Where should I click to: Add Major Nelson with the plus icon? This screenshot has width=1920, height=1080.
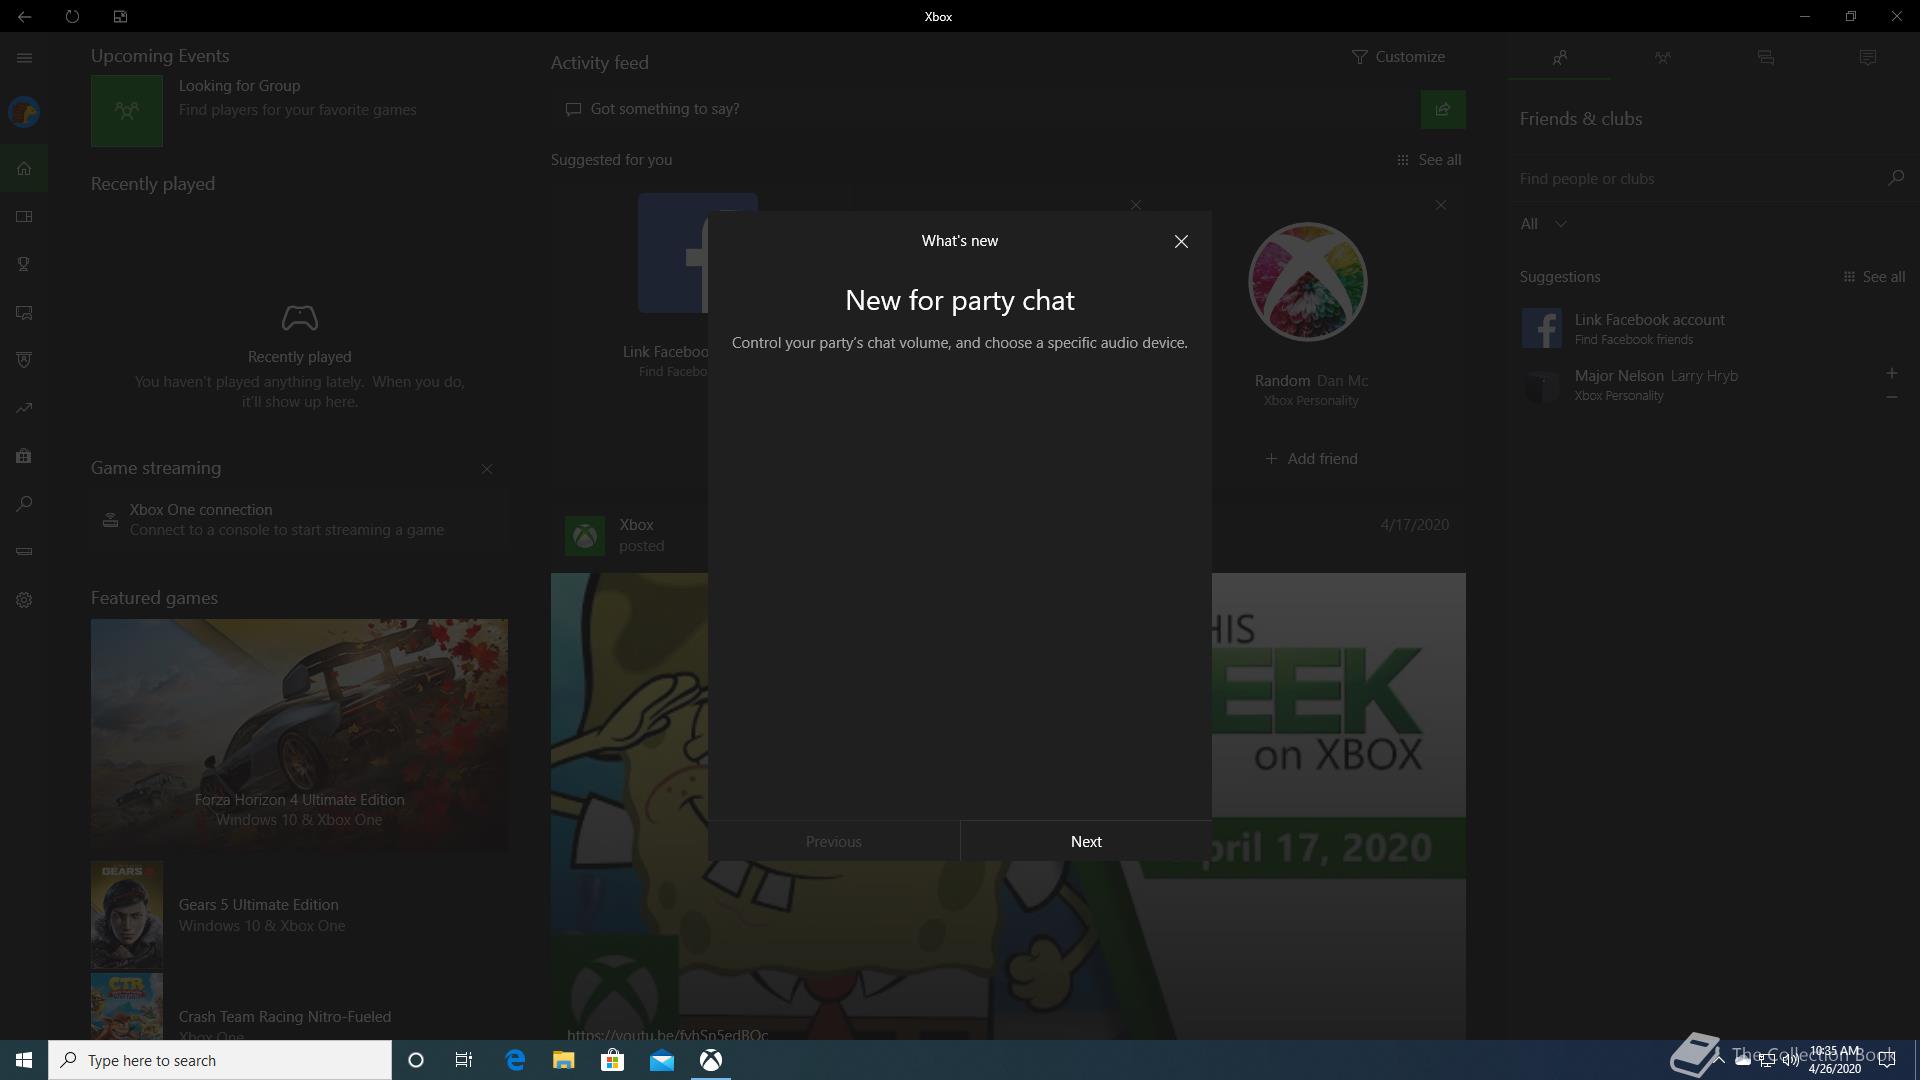(1891, 373)
